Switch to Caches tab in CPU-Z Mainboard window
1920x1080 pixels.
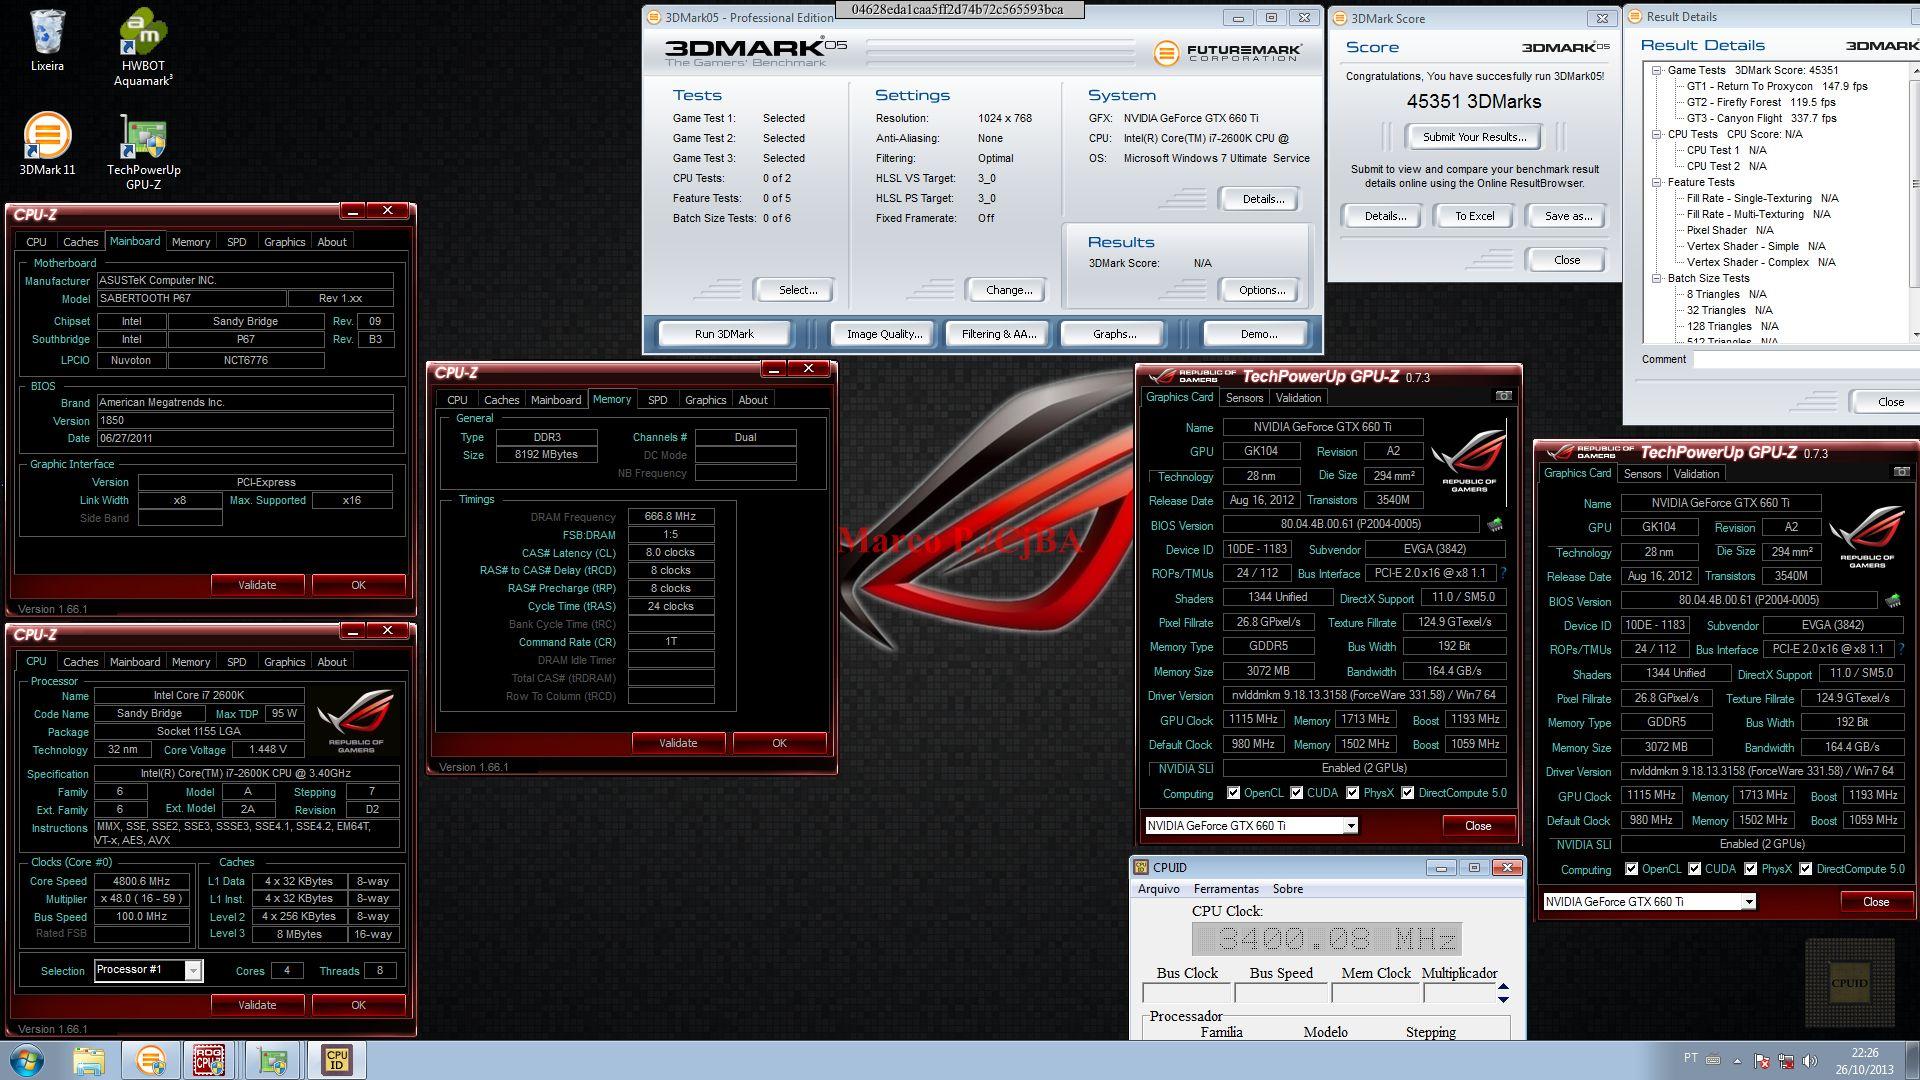click(80, 242)
